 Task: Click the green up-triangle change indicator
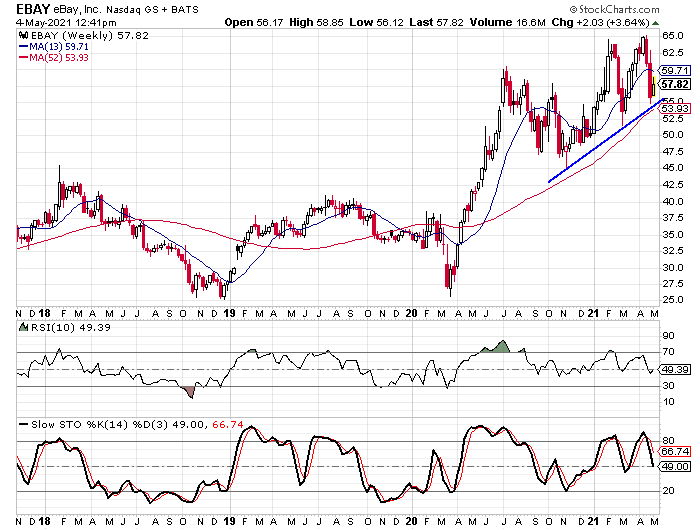click(x=655, y=23)
